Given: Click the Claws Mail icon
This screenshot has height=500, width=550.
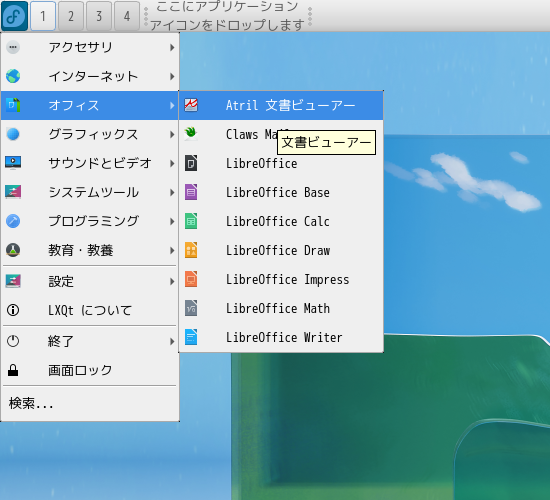Looking at the screenshot, I should pyautogui.click(x=191, y=134).
